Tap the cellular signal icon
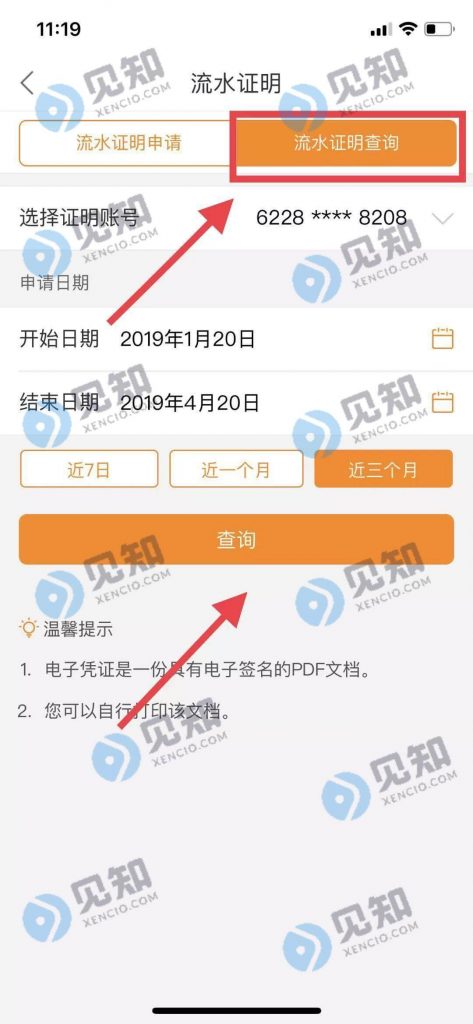Viewport: 473px width, 1024px height. click(x=380, y=30)
